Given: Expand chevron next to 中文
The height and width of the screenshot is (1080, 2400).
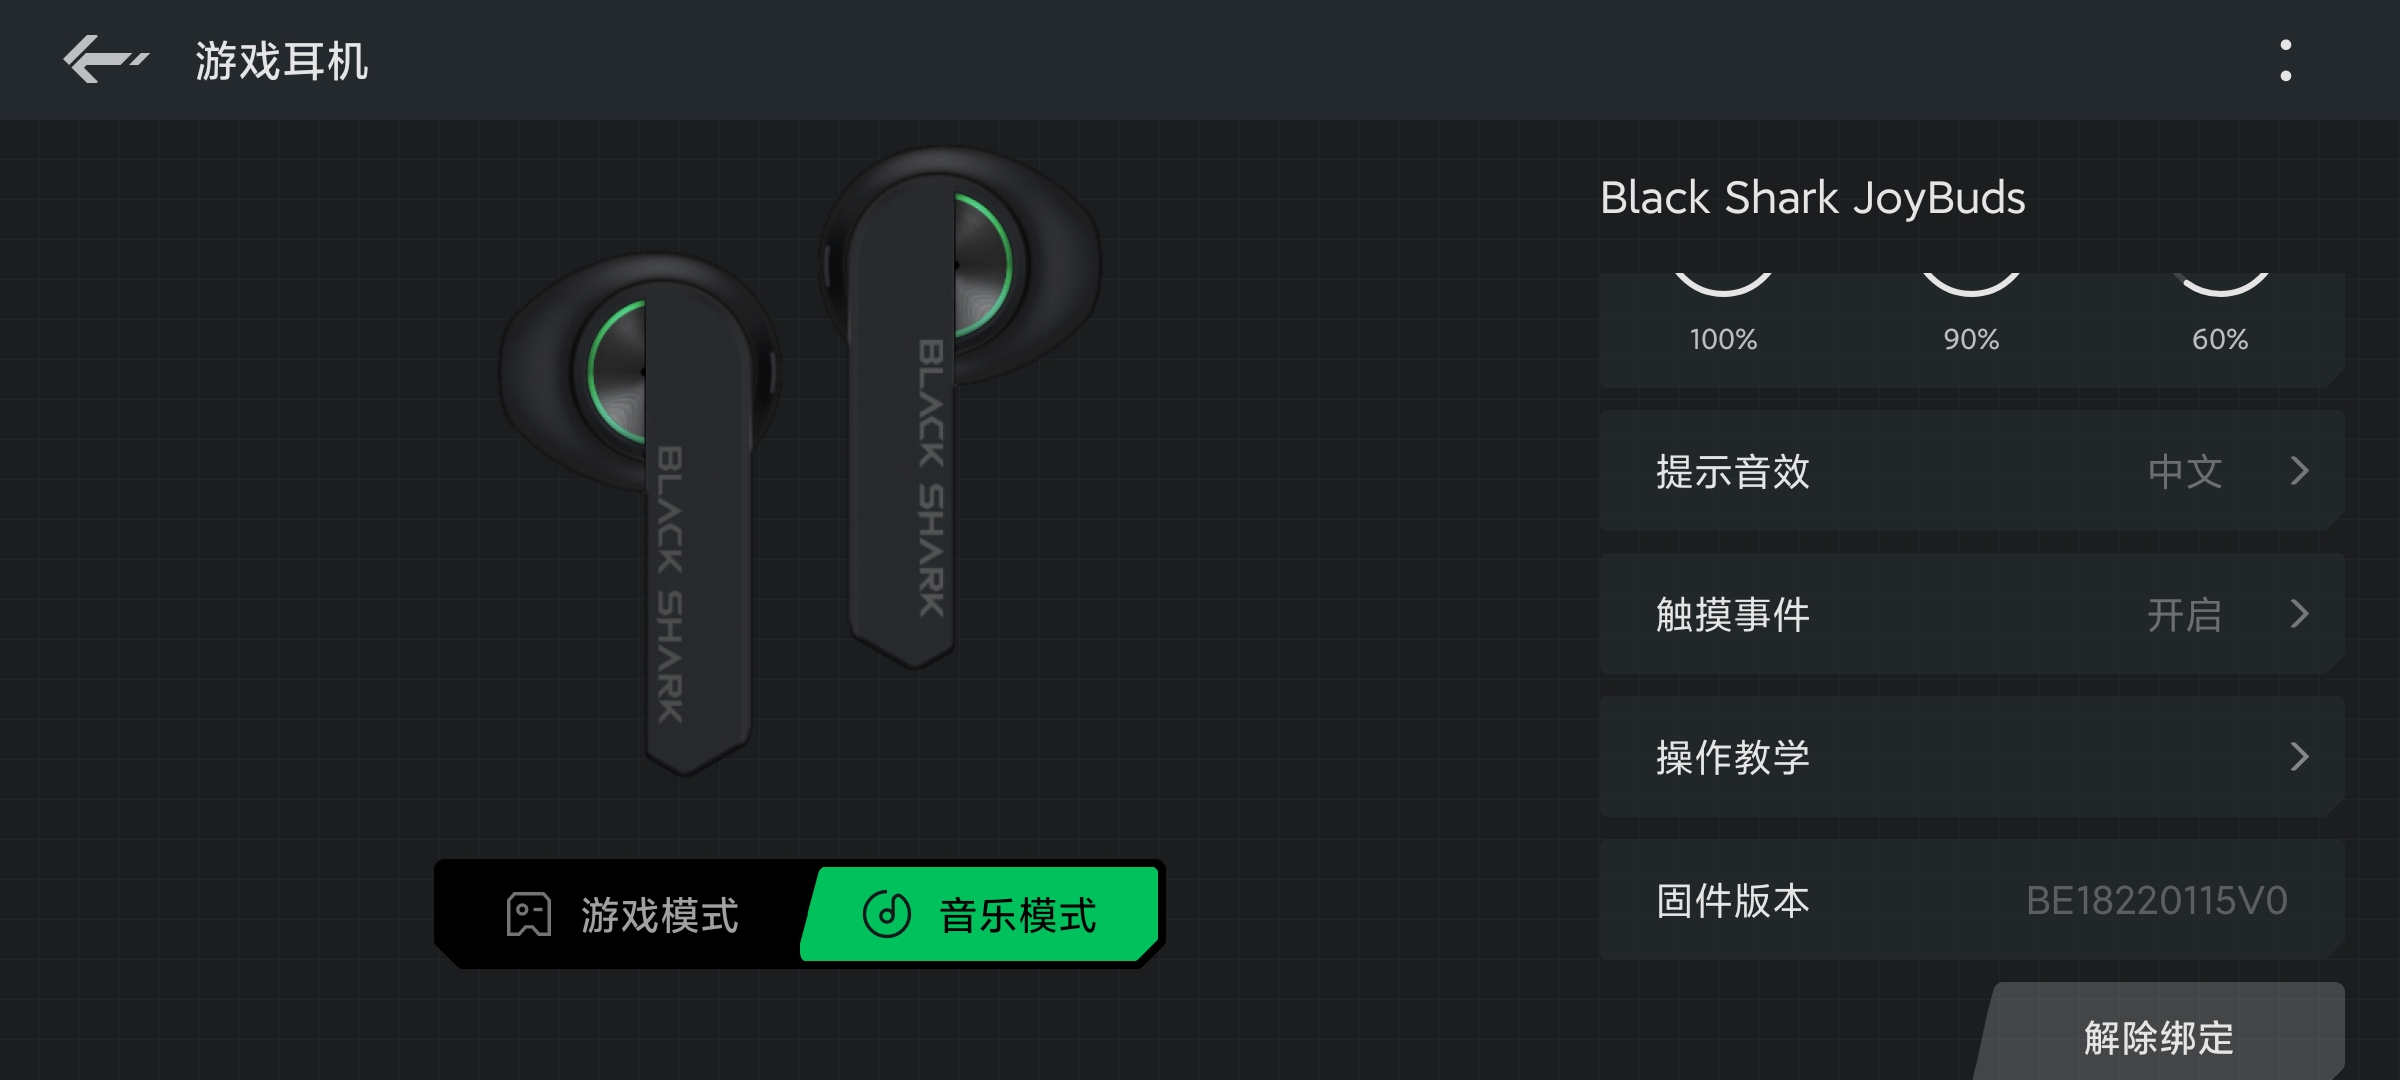Looking at the screenshot, I should (2299, 471).
